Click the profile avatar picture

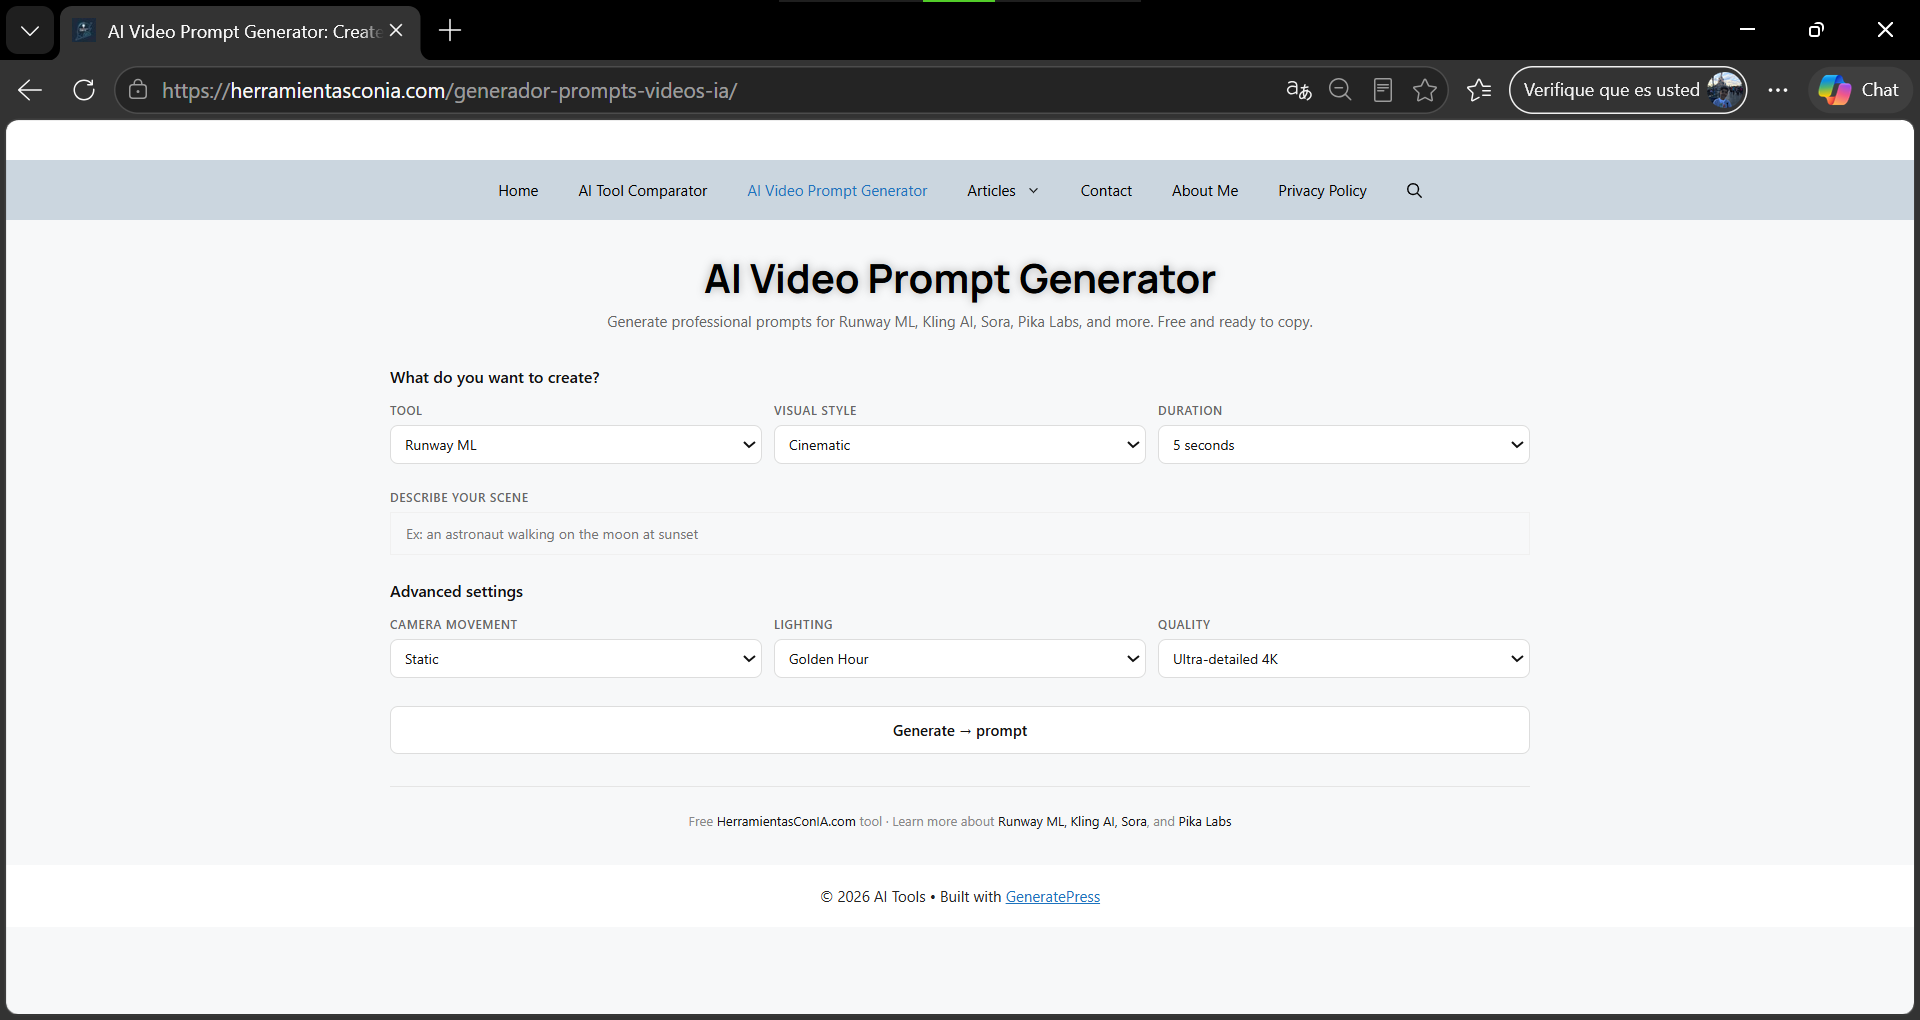pyautogui.click(x=1725, y=90)
